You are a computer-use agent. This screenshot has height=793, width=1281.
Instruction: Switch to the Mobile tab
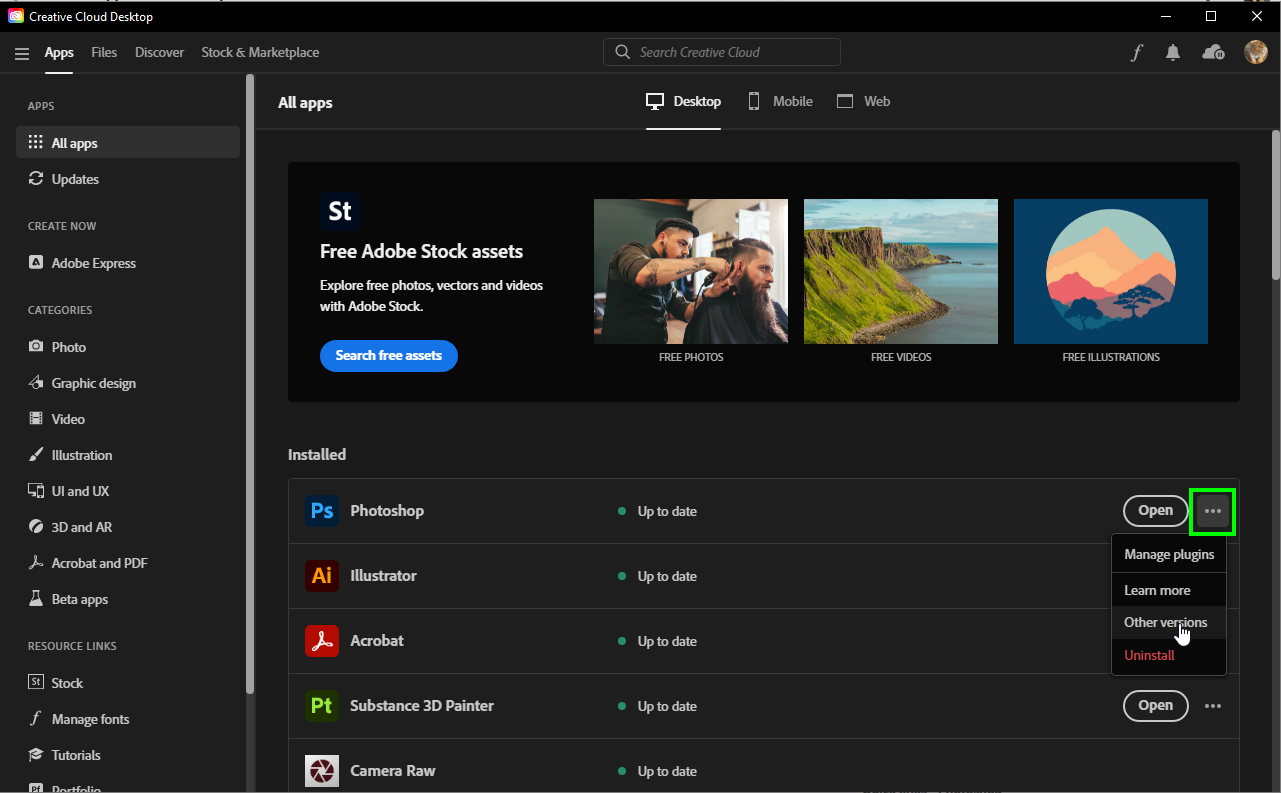click(780, 101)
